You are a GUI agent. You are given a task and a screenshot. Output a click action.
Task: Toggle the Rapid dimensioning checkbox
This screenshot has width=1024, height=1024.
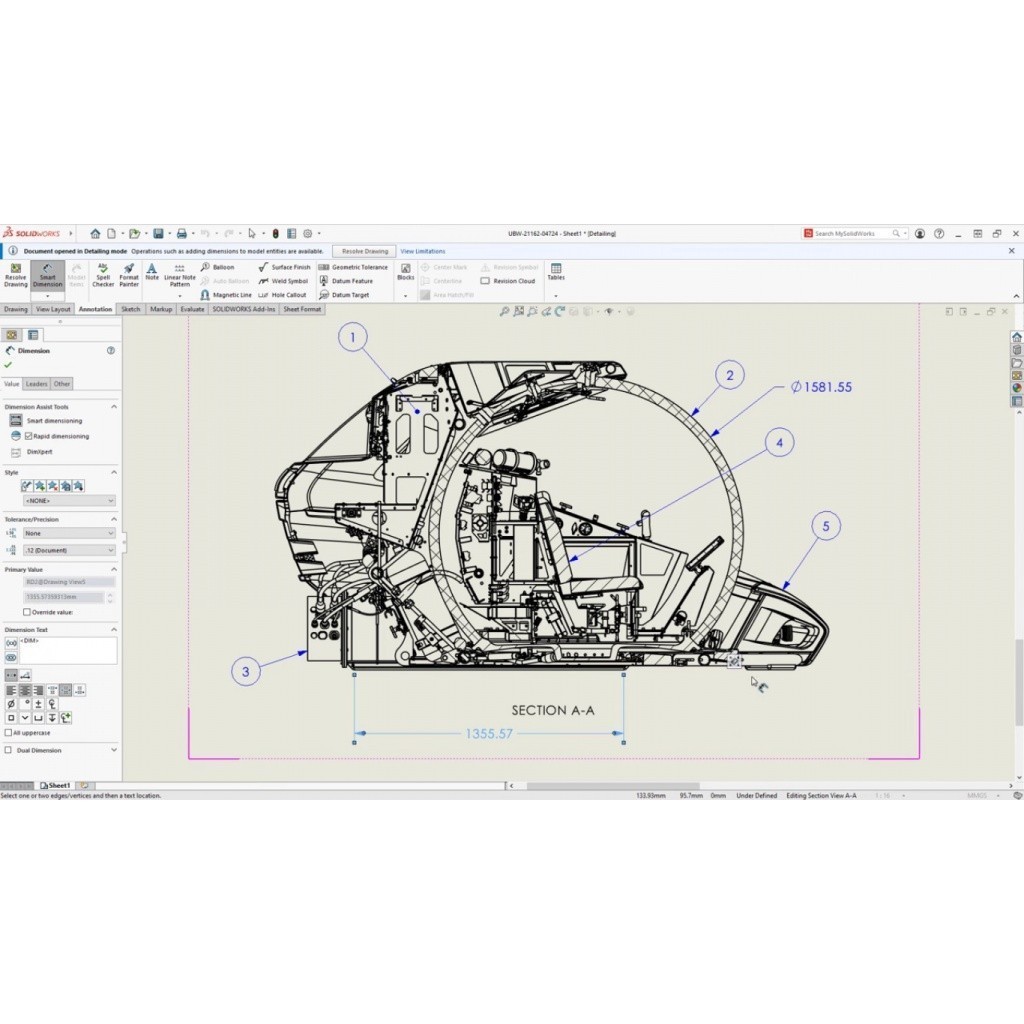pos(28,436)
